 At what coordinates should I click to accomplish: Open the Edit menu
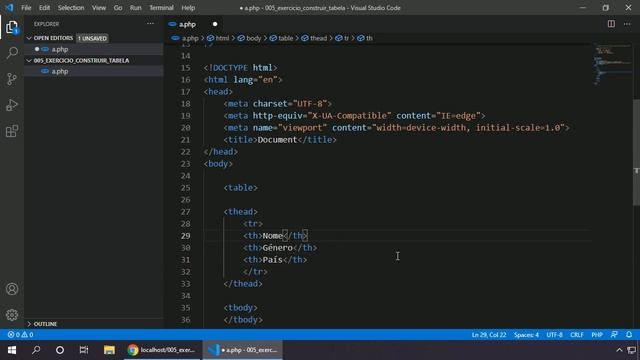(x=44, y=8)
